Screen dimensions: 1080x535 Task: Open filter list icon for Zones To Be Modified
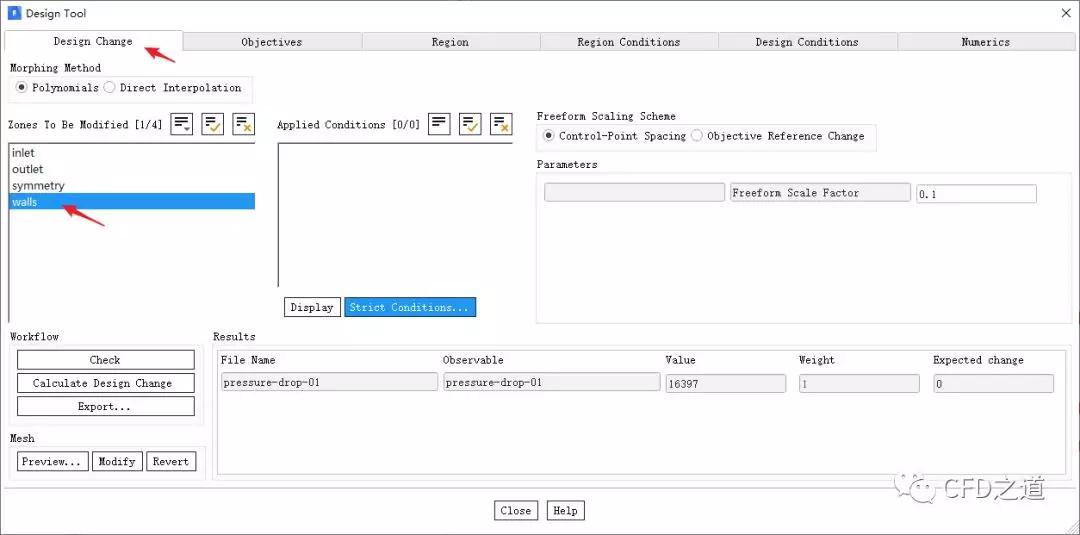pos(182,125)
